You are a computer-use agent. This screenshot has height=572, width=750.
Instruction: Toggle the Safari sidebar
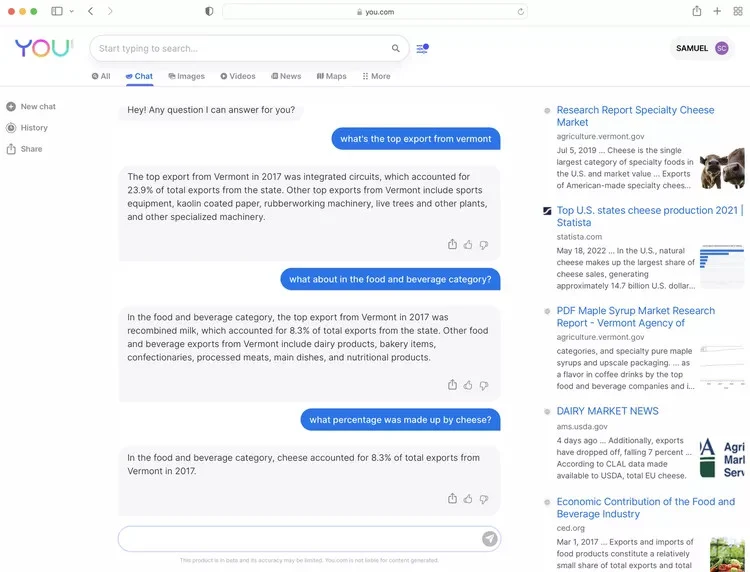[x=57, y=11]
